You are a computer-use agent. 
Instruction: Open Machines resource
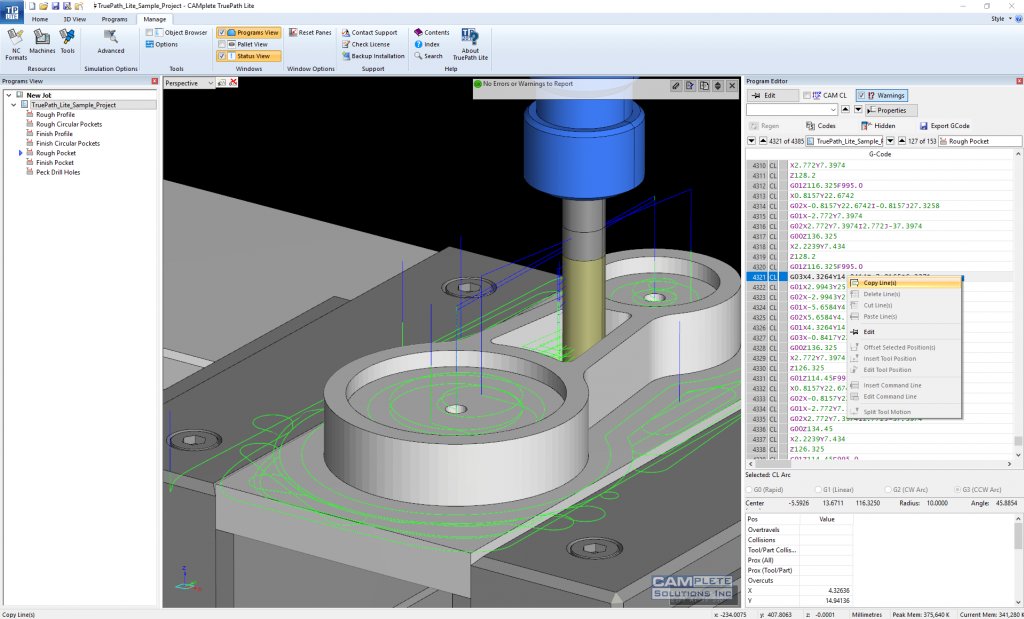pos(42,42)
